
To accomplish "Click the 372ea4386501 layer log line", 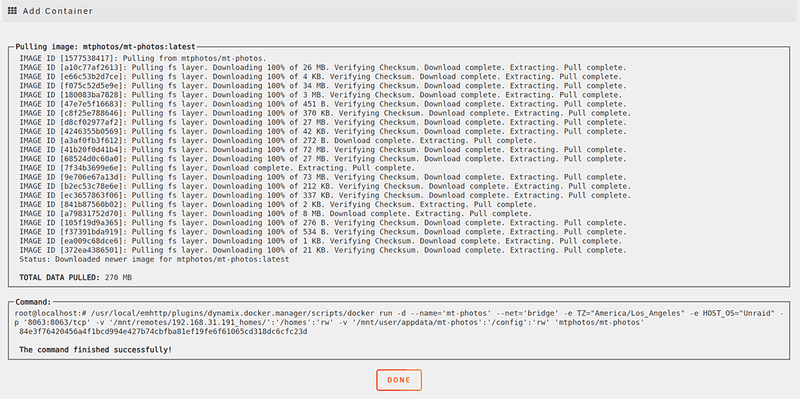I will click(x=322, y=250).
